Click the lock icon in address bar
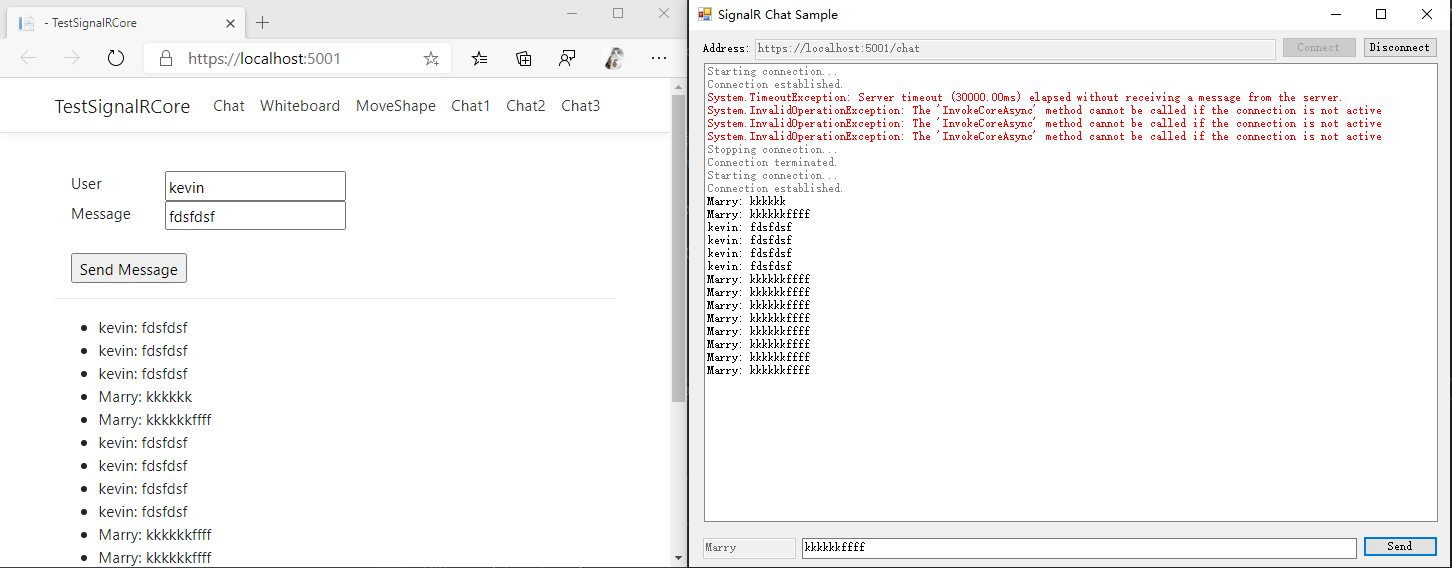This screenshot has height=568, width=1452. [x=167, y=58]
